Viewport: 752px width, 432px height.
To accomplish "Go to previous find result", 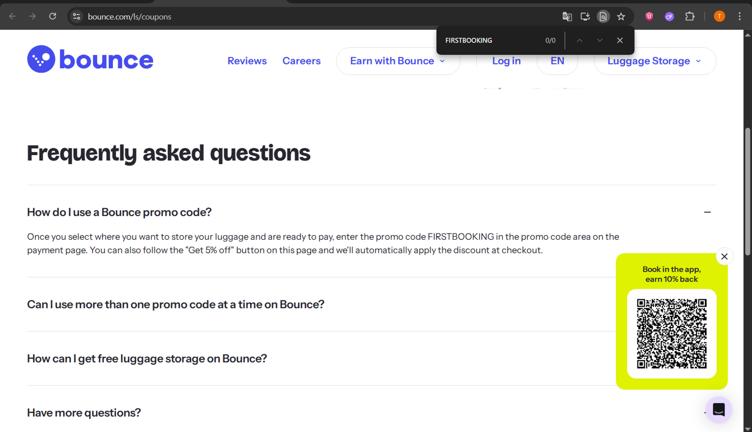I will pos(579,41).
